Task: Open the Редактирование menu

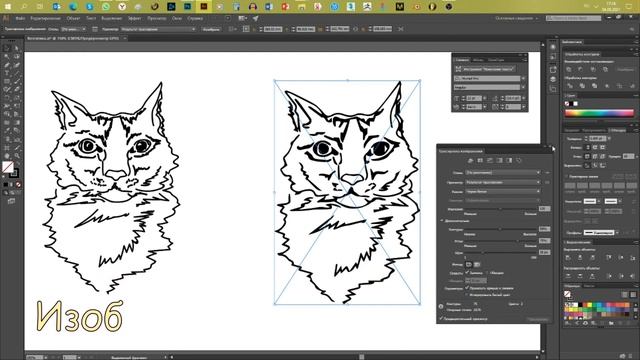Action: (x=45, y=18)
